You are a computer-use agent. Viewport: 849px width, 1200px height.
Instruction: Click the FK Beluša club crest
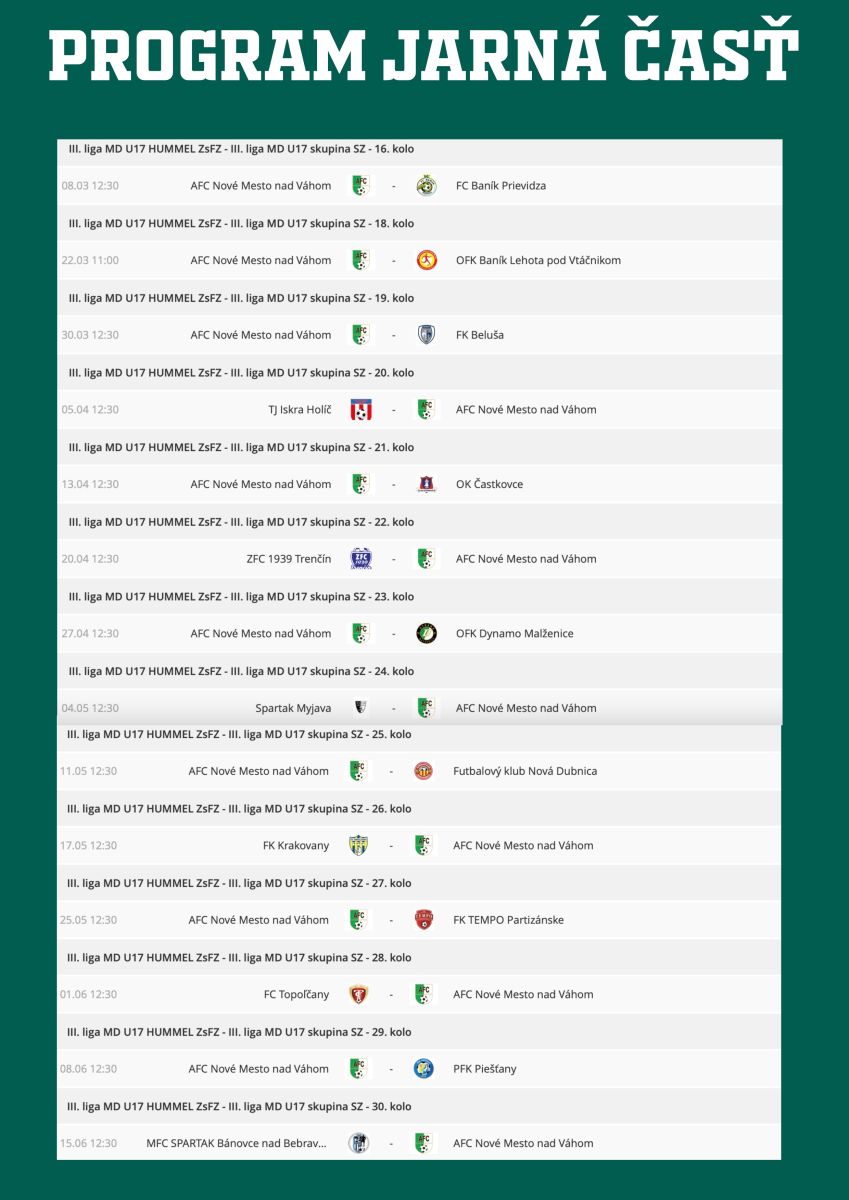coord(427,335)
